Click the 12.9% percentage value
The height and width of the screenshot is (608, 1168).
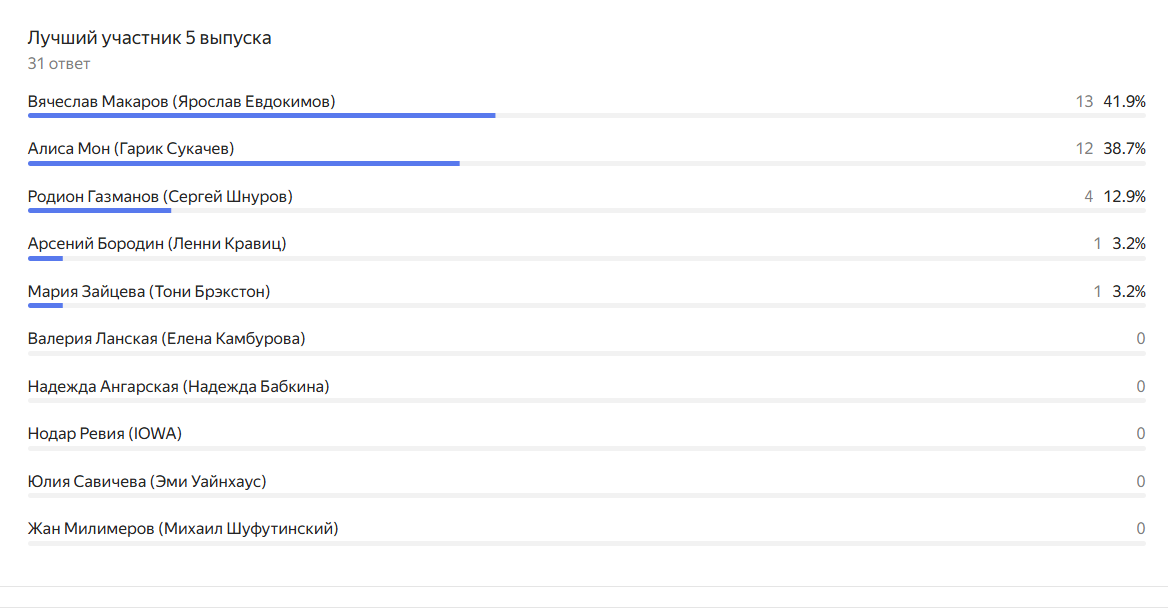1124,197
